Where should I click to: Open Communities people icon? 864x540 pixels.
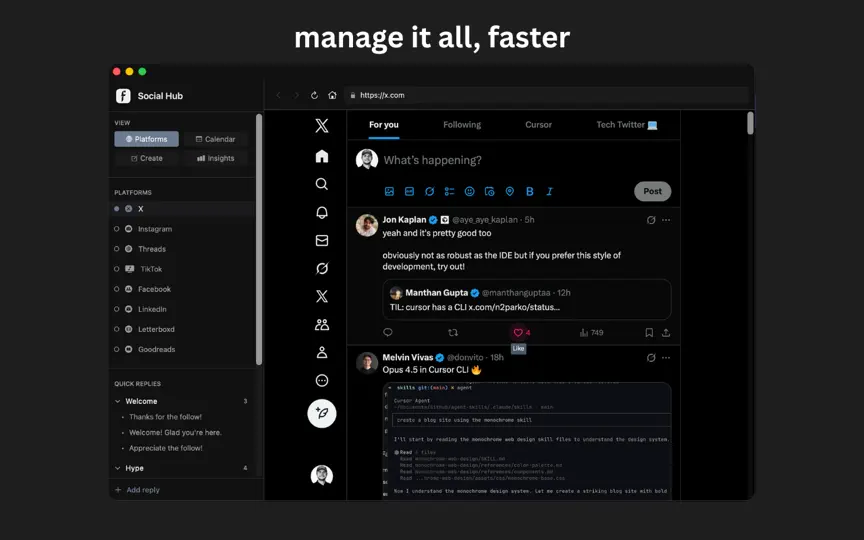[x=322, y=325]
